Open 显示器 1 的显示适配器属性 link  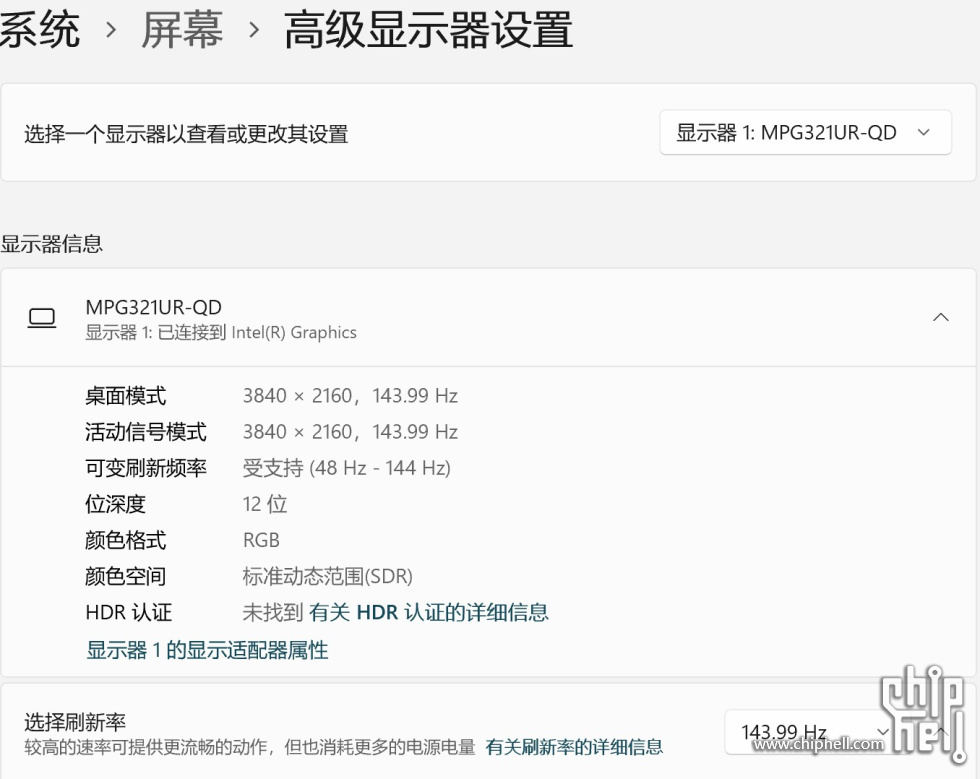pos(207,650)
